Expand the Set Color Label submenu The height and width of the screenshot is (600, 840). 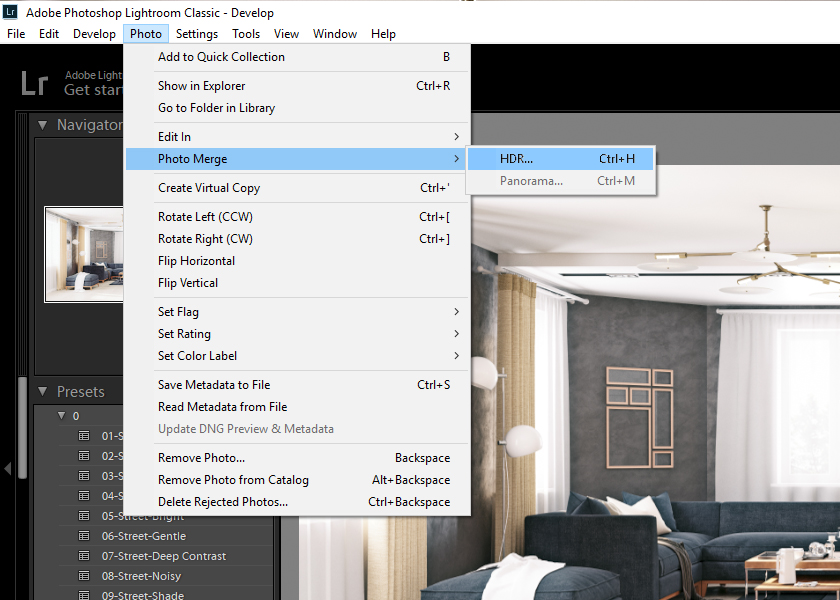297,356
